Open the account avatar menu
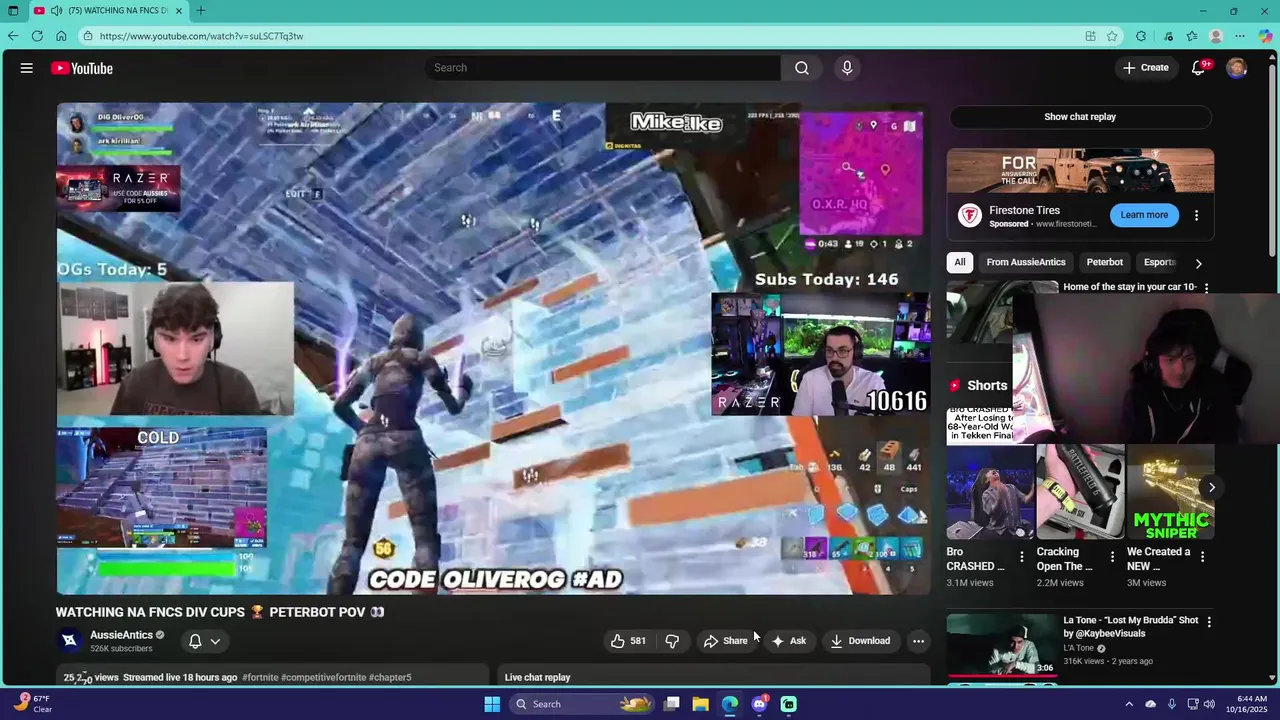The height and width of the screenshot is (720, 1280). pyautogui.click(x=1237, y=68)
